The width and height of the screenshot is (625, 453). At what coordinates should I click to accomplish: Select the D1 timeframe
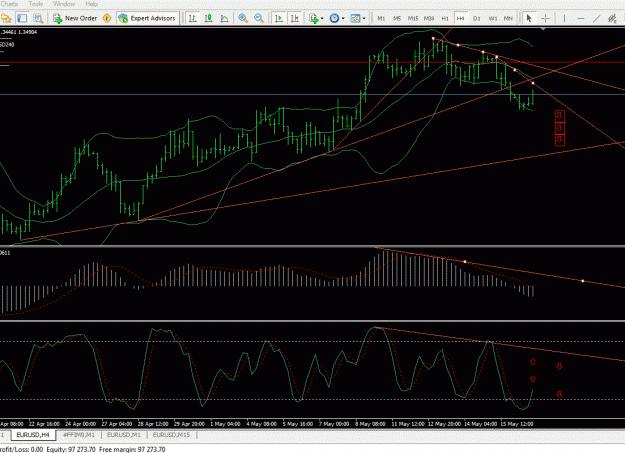(476, 18)
